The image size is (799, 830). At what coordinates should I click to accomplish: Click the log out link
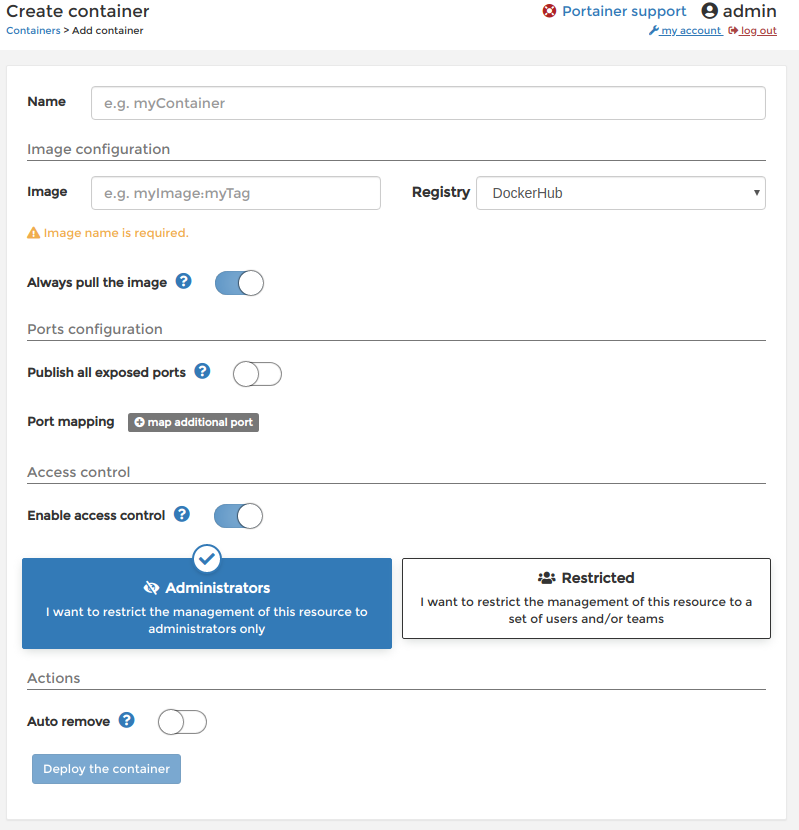point(758,31)
